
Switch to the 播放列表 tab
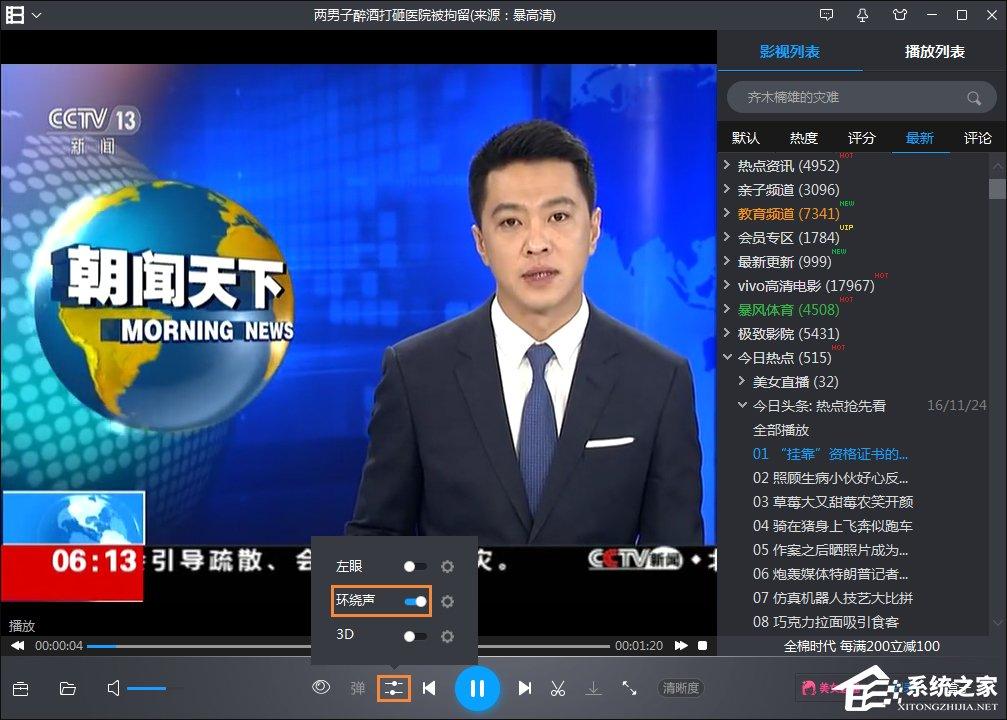pyautogui.click(x=934, y=52)
